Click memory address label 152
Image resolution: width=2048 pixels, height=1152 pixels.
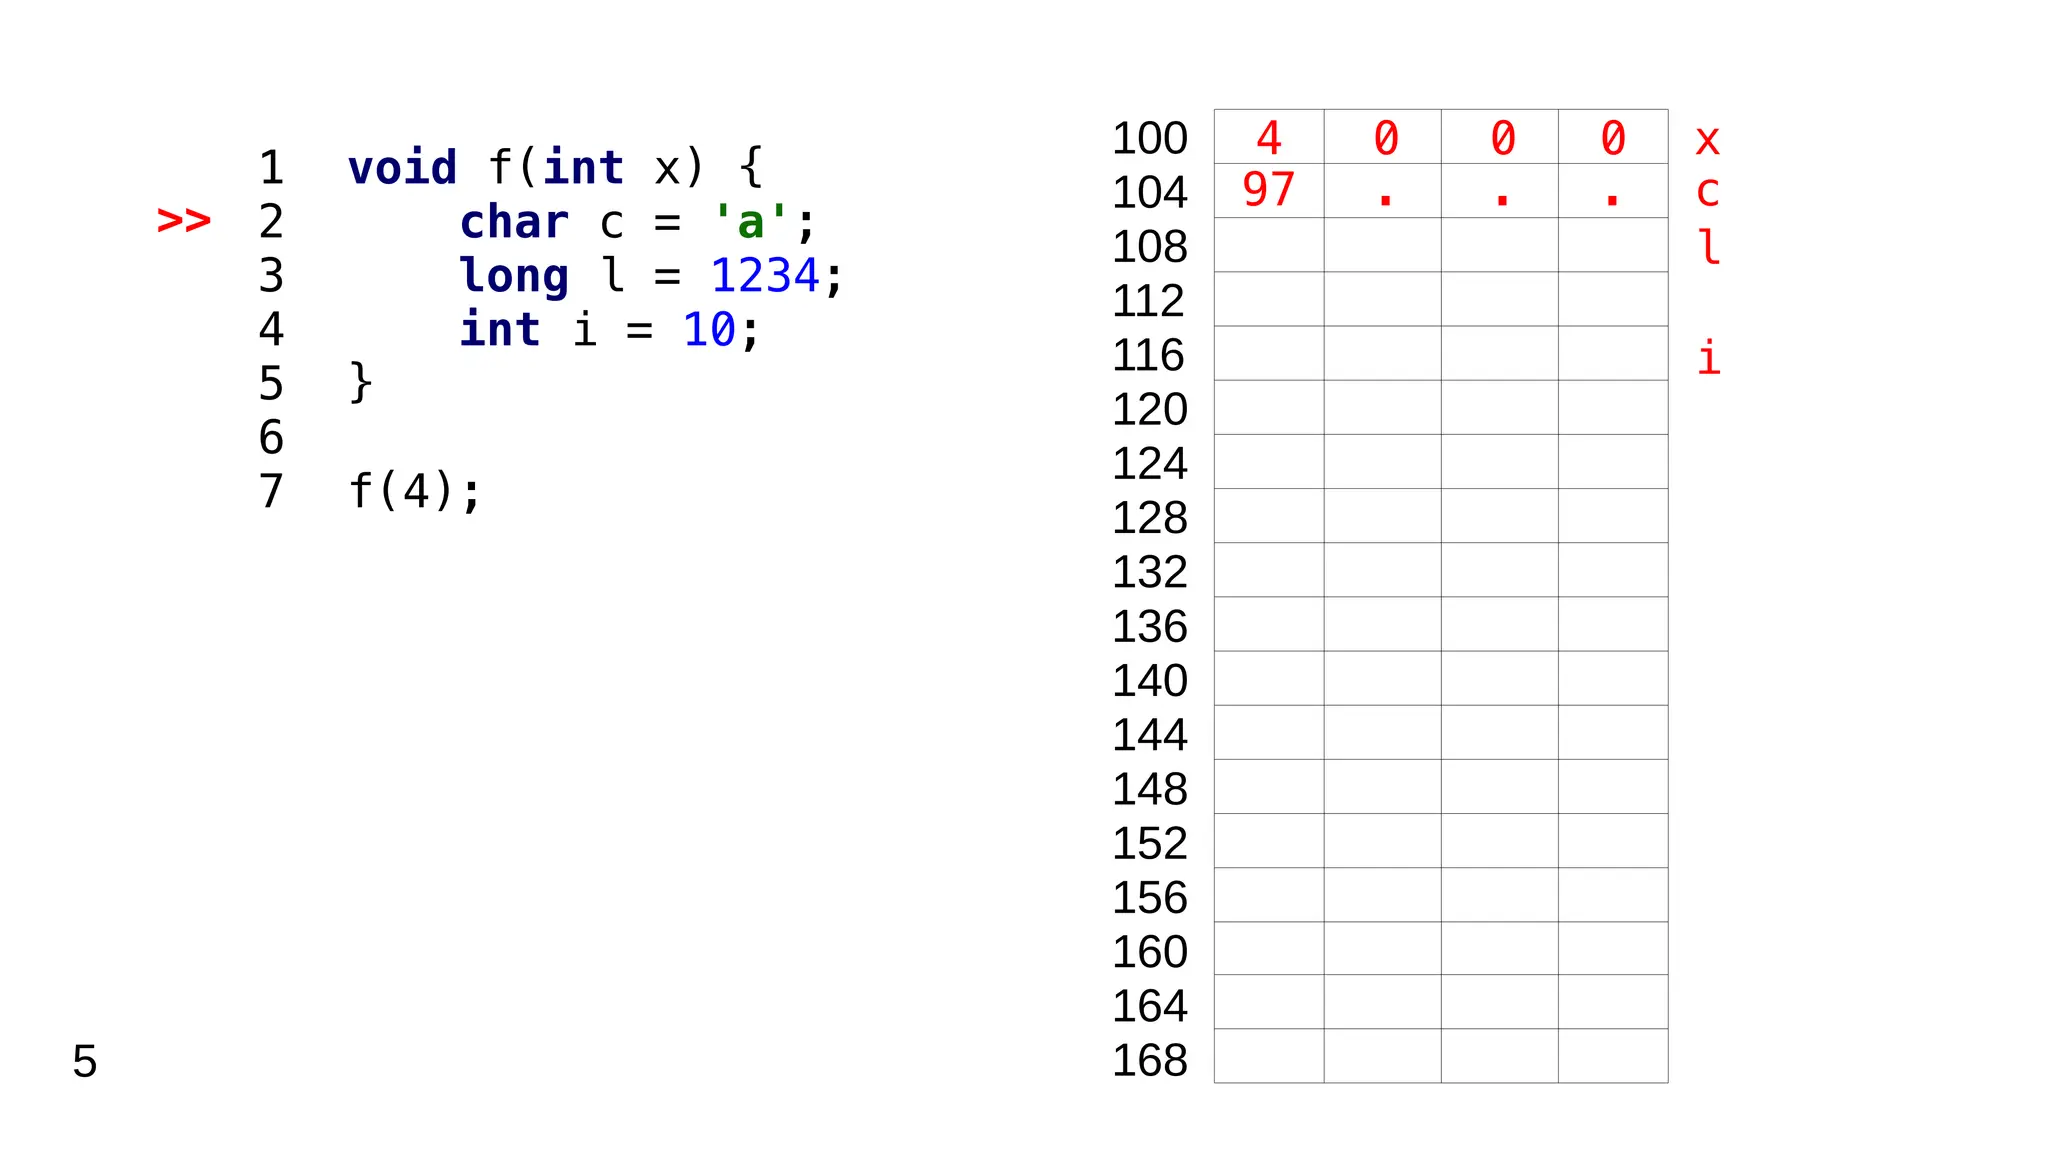(1150, 843)
